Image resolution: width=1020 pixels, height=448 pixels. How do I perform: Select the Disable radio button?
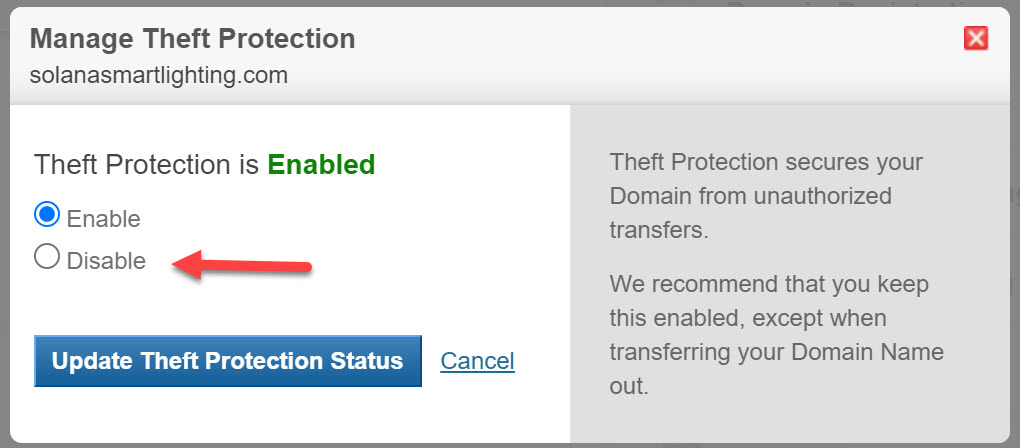coord(47,257)
